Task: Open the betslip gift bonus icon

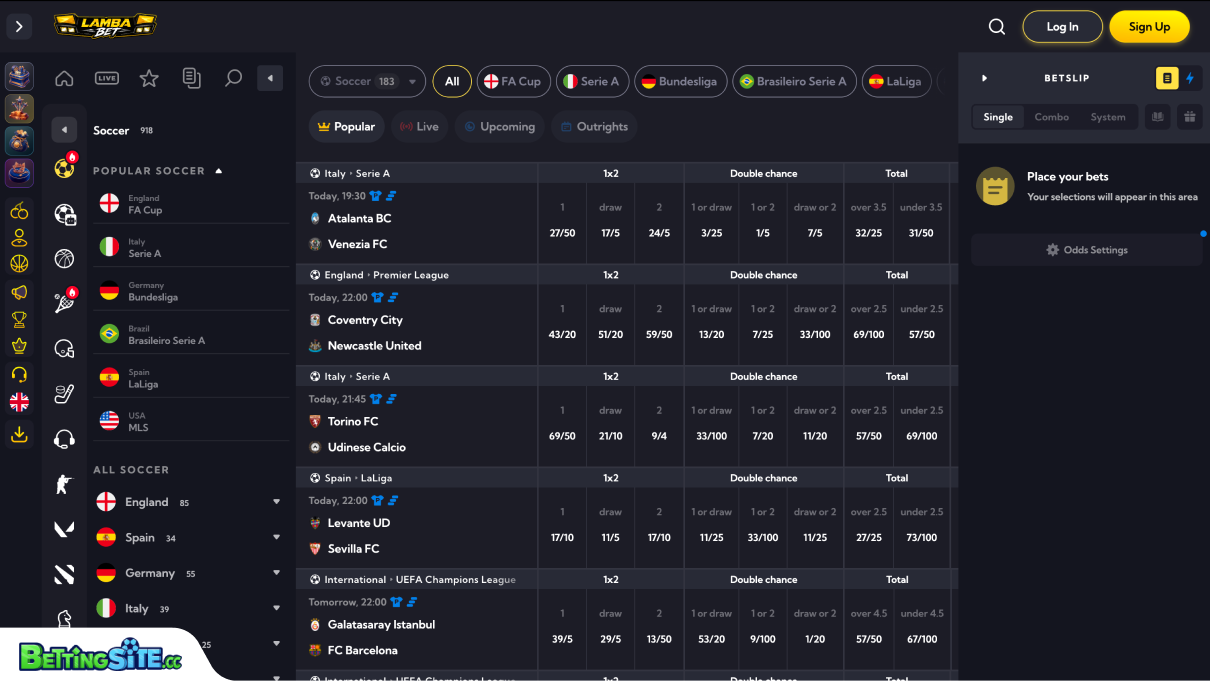Action: pos(1189,117)
